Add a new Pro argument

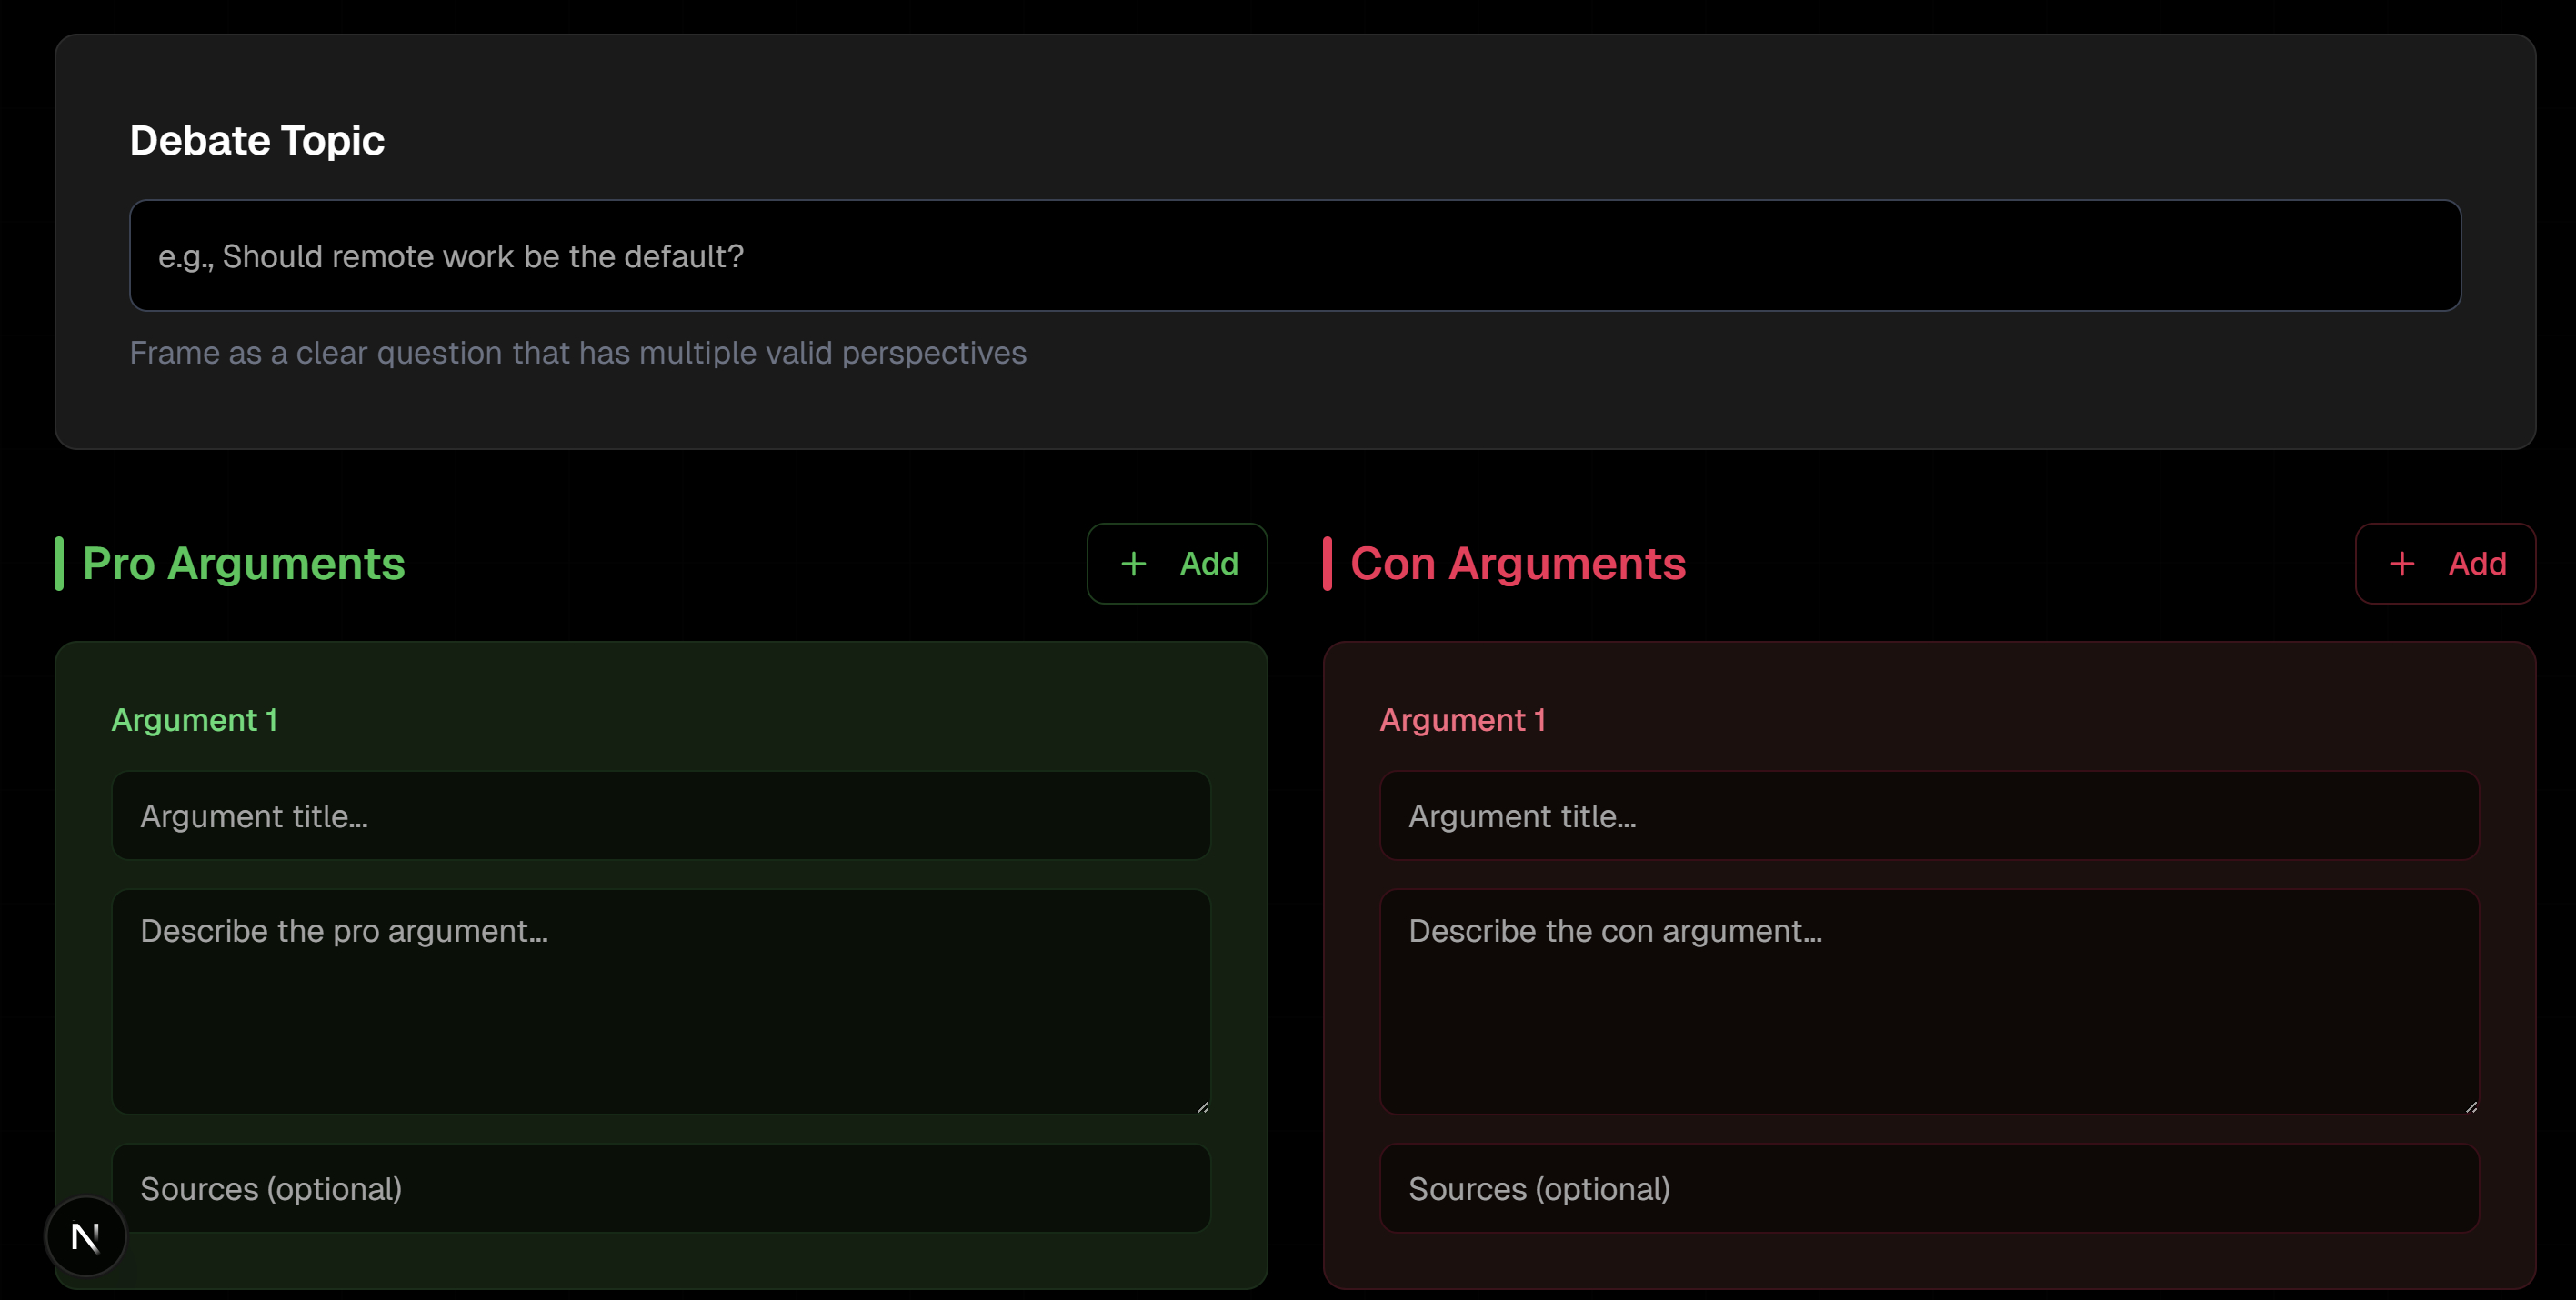click(x=1177, y=564)
